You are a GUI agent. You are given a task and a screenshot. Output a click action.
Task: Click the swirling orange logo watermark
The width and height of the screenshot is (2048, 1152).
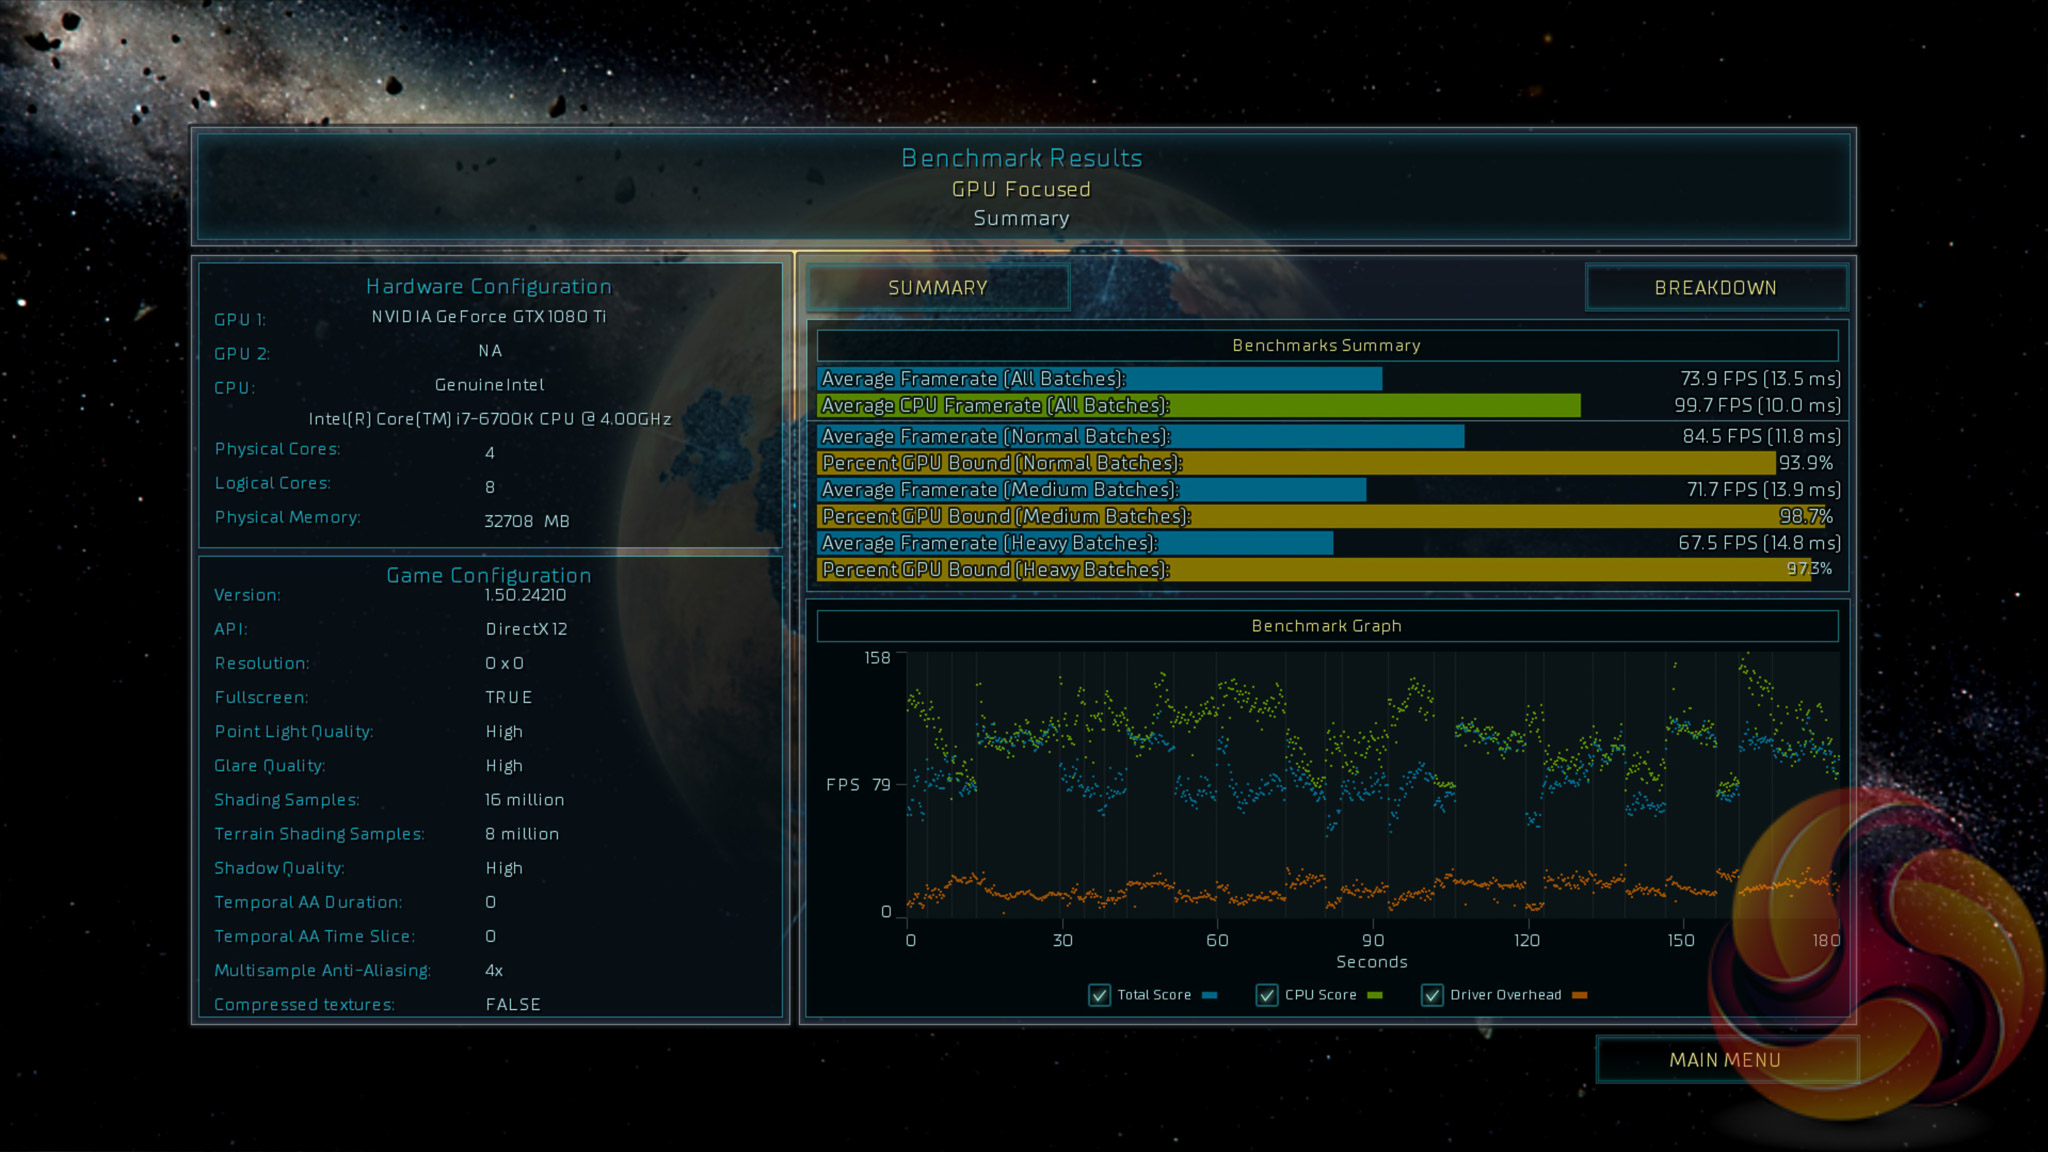(1880, 950)
